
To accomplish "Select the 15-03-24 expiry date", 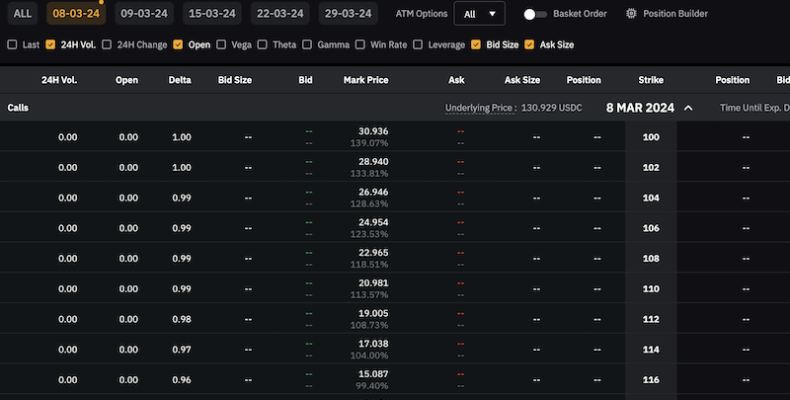I will 210,14.
